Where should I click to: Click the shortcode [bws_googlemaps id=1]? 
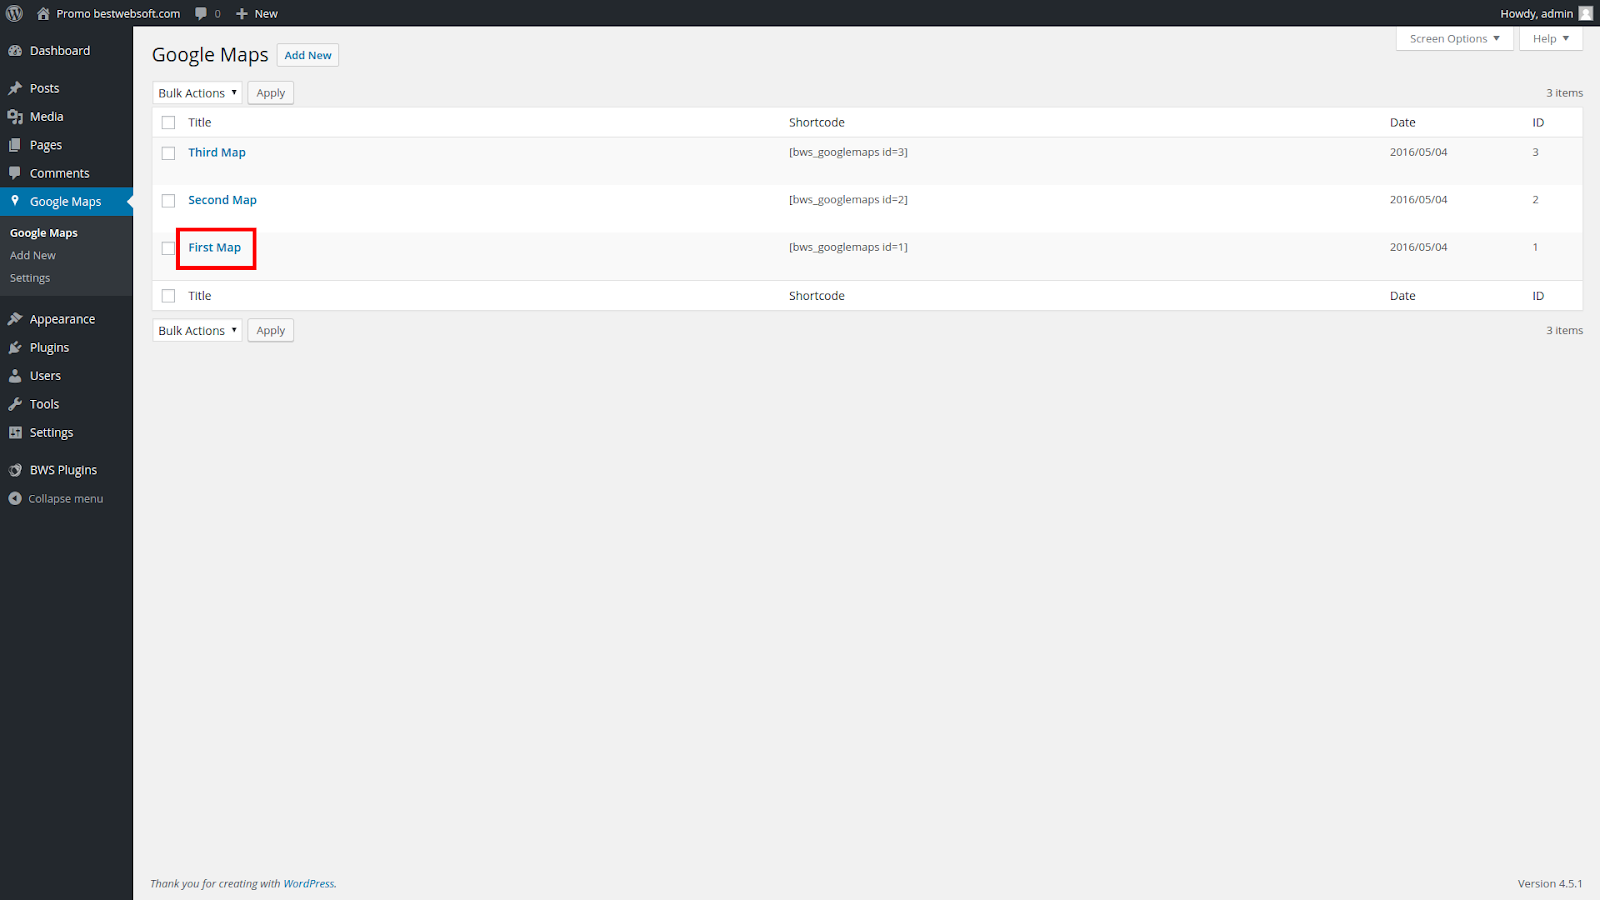[x=848, y=247]
